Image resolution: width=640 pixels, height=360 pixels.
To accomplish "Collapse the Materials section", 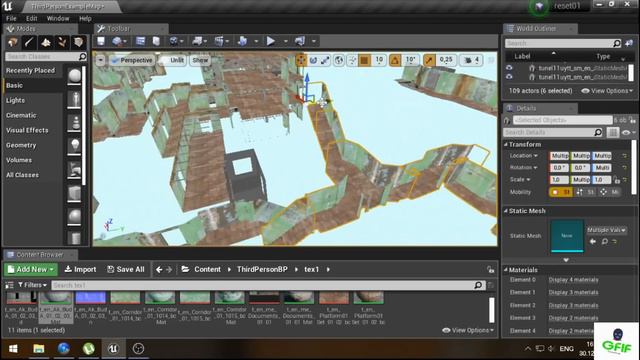I will [x=506, y=270].
